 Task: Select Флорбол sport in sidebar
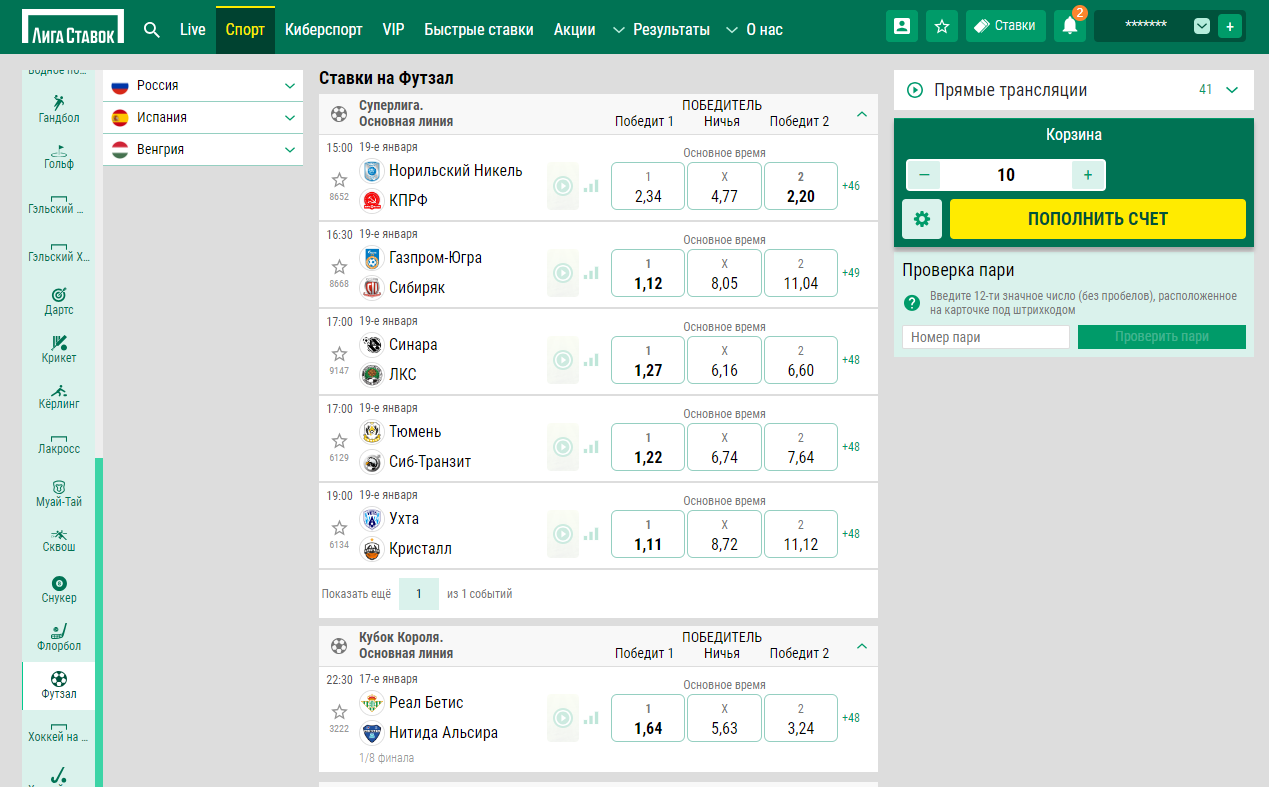(x=59, y=638)
